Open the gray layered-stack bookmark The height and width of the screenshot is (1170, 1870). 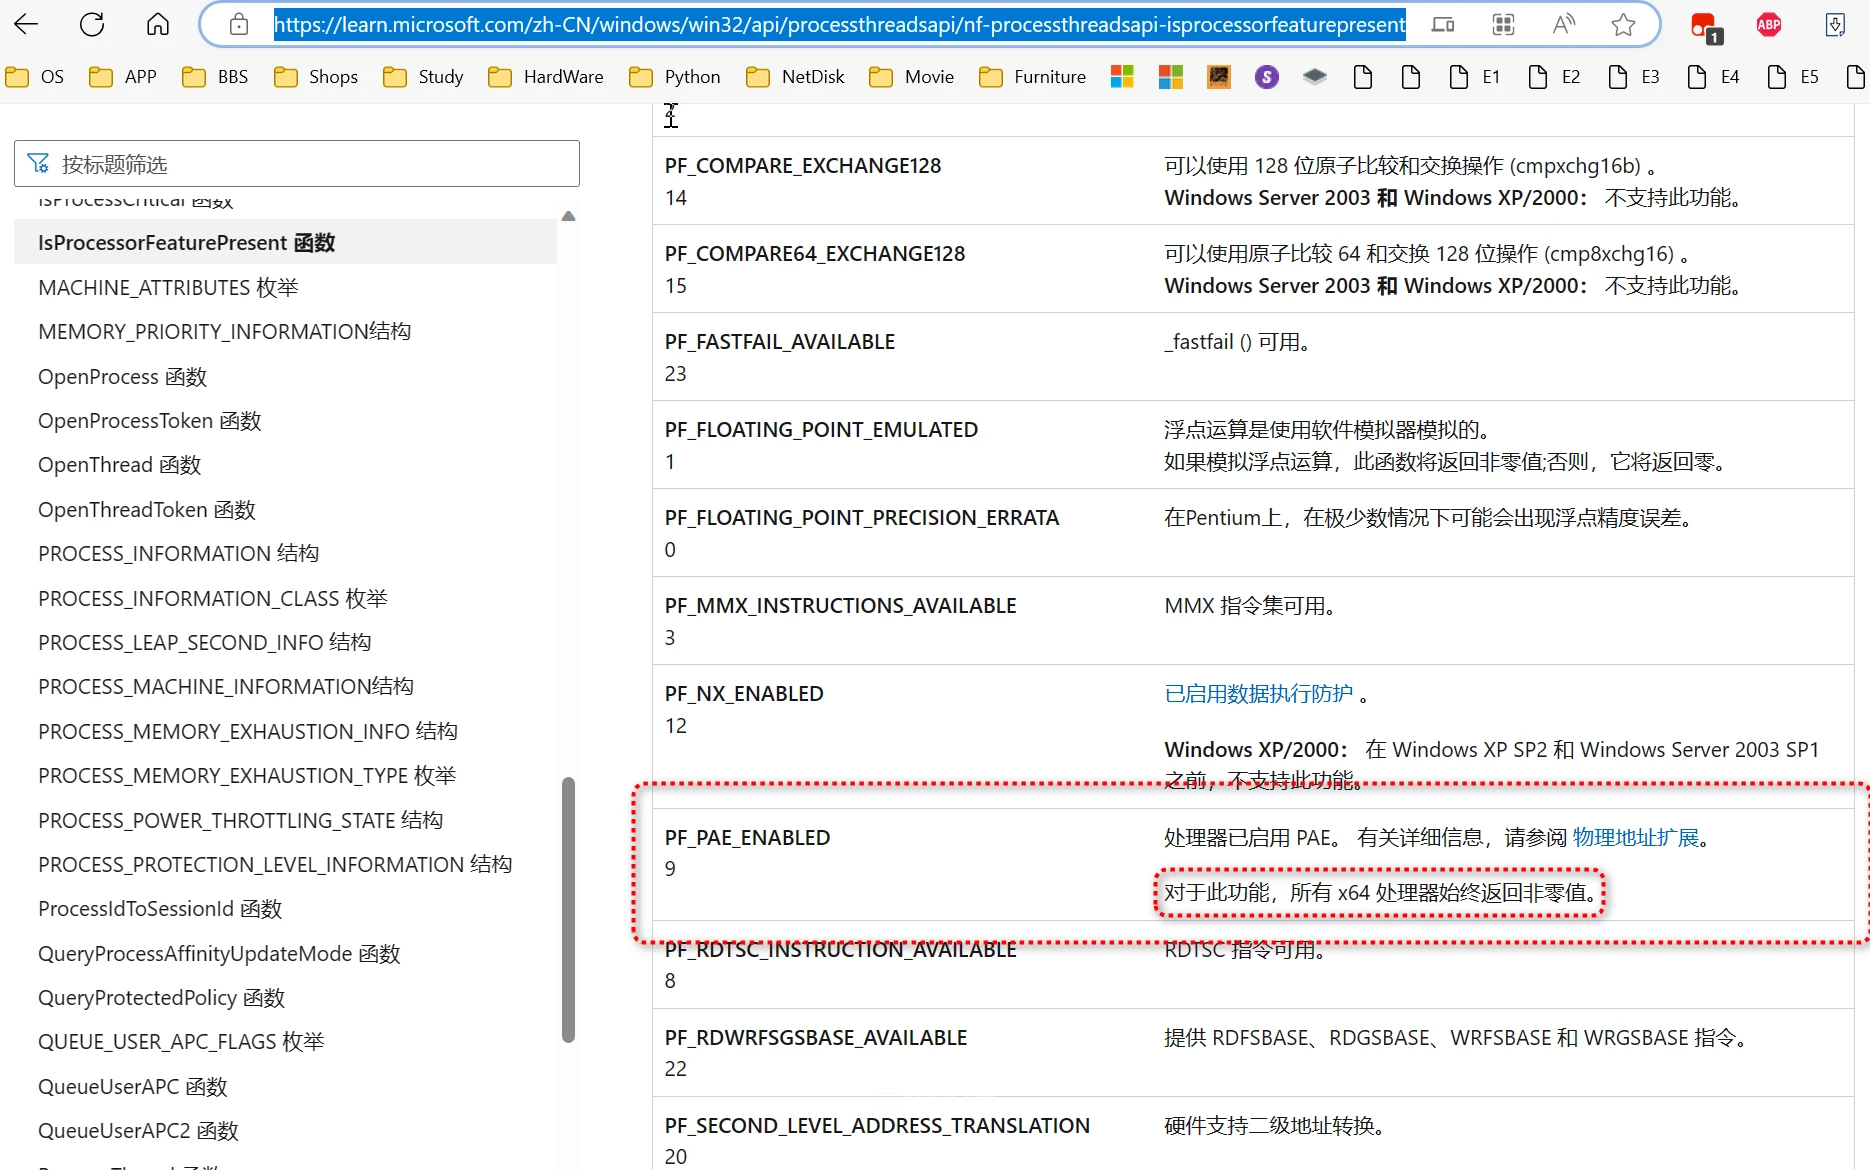coord(1315,77)
